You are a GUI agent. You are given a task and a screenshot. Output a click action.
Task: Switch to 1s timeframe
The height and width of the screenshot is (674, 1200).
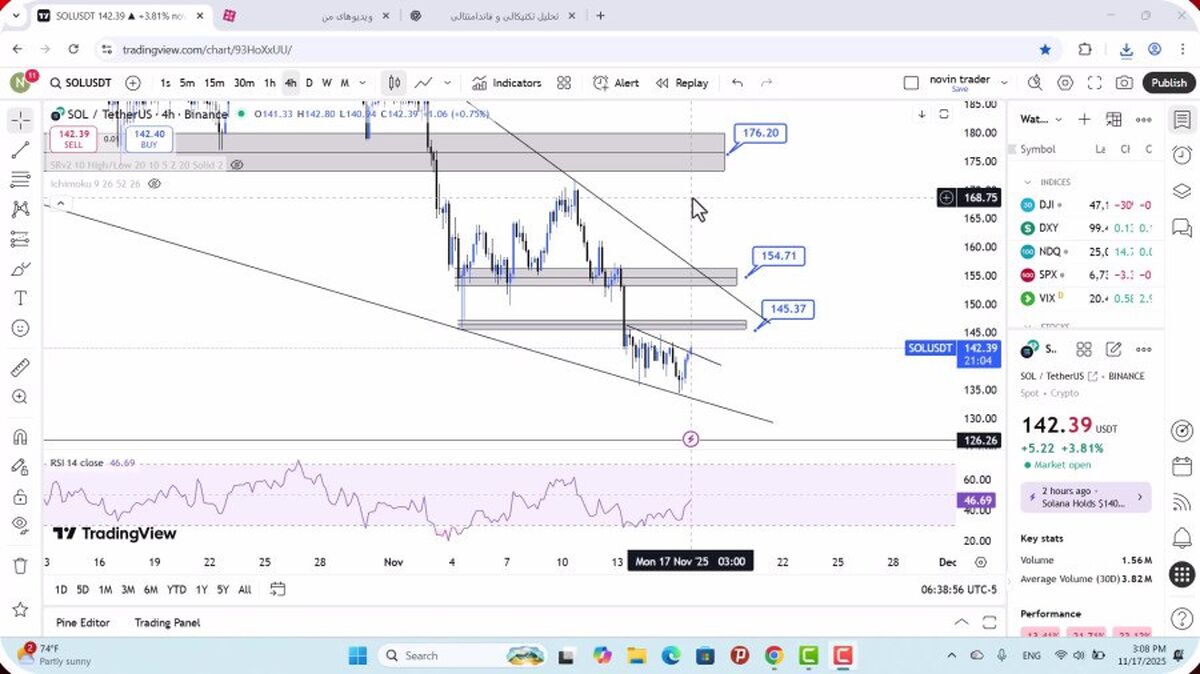click(165, 83)
